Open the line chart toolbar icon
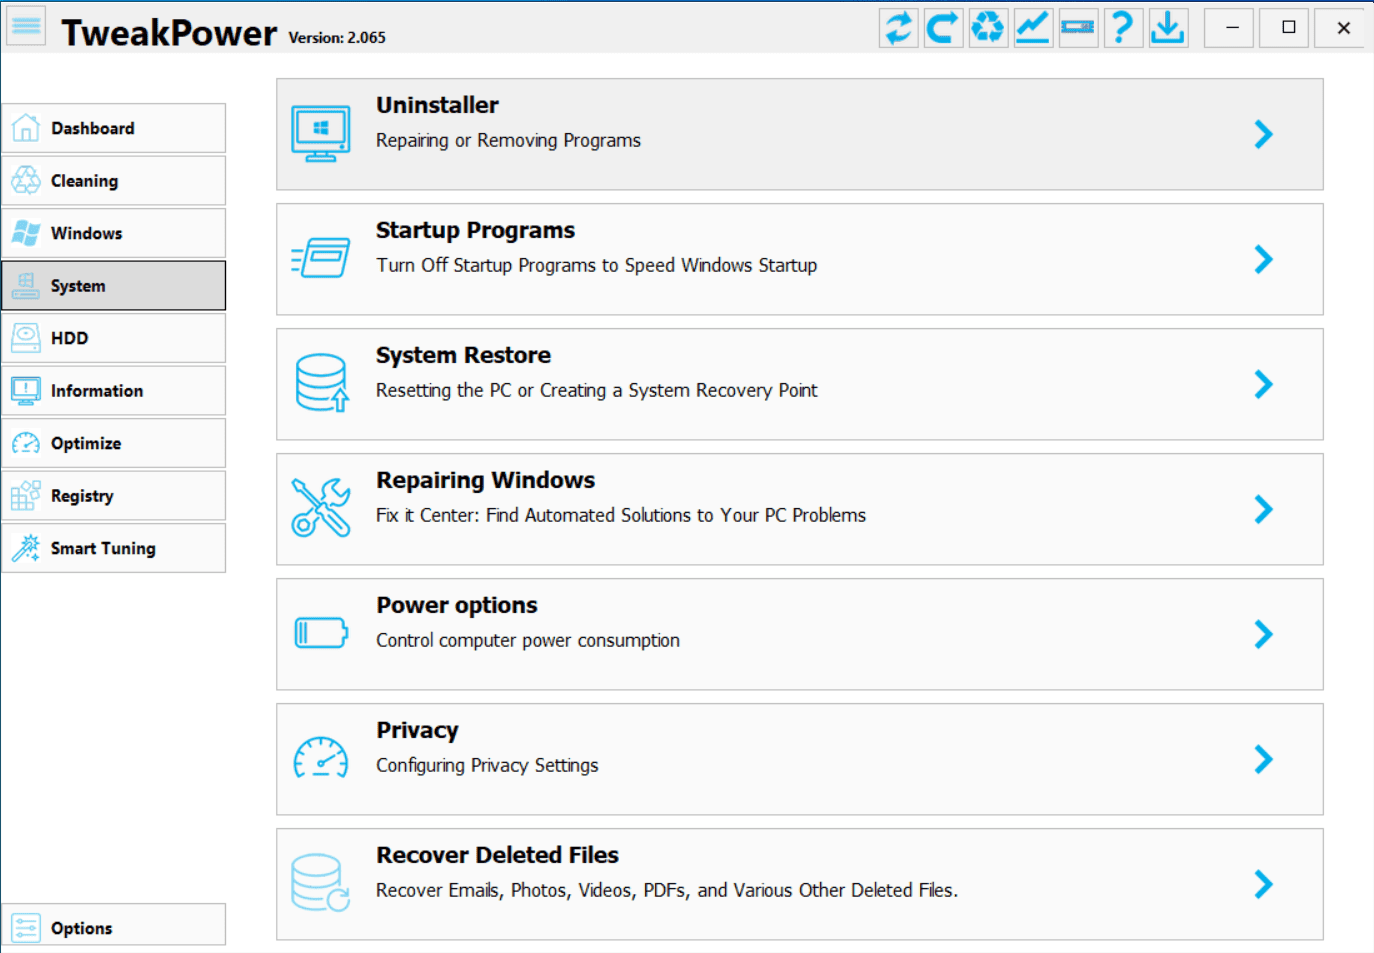Screen dimensions: 1374x953 pos(1033,27)
